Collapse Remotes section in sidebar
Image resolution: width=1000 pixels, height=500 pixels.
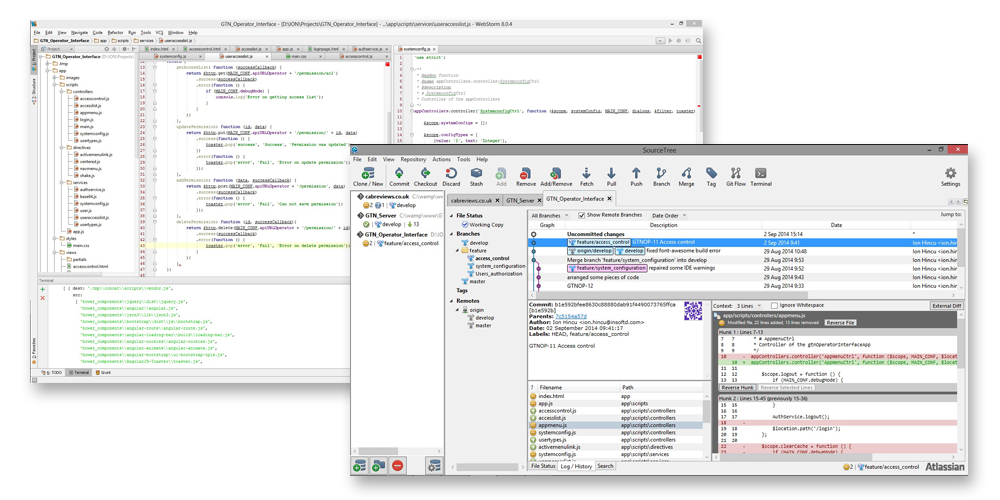click(450, 300)
